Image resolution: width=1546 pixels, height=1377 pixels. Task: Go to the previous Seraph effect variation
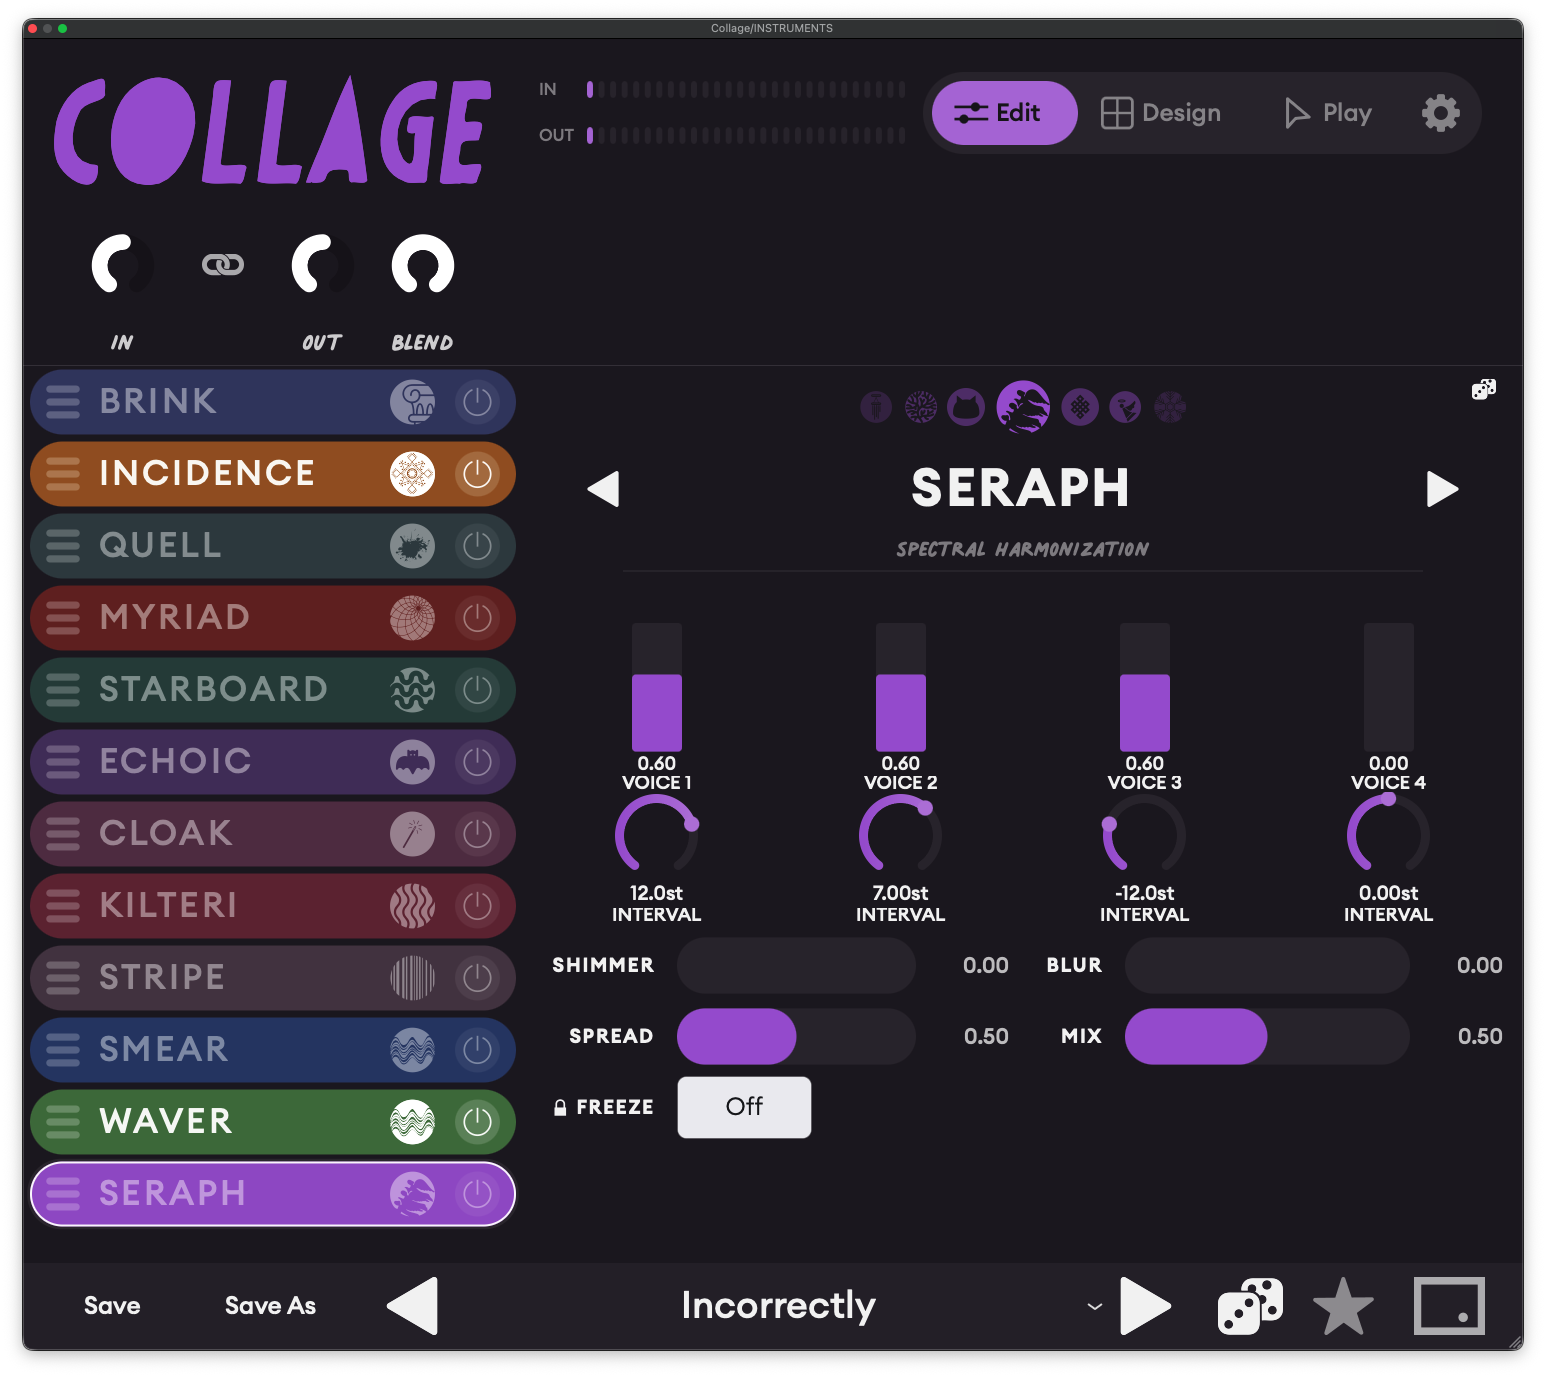coord(603,489)
